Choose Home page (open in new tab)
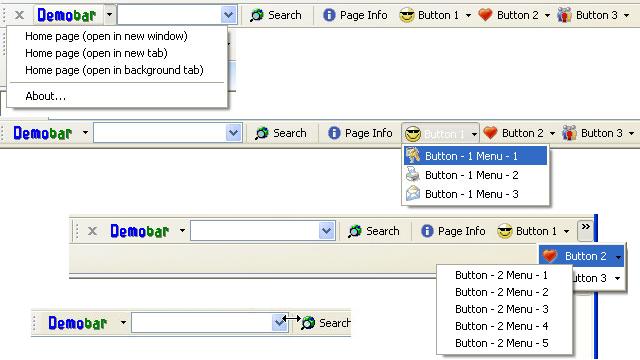Viewport: 640px width, 360px height. pyautogui.click(x=96, y=53)
